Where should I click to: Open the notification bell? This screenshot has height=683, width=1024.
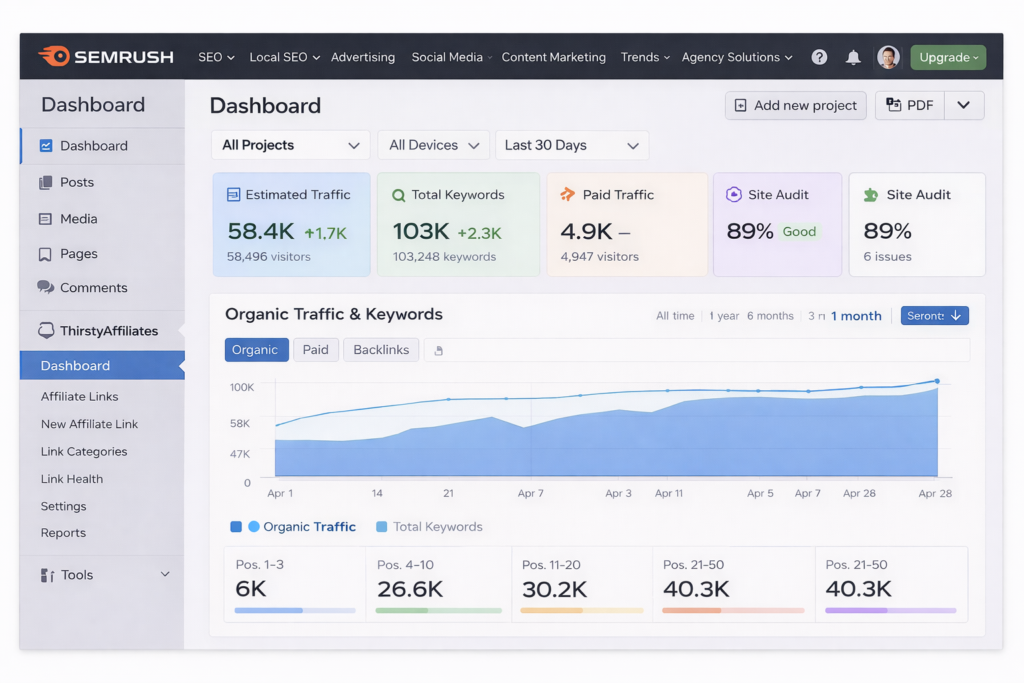[853, 57]
